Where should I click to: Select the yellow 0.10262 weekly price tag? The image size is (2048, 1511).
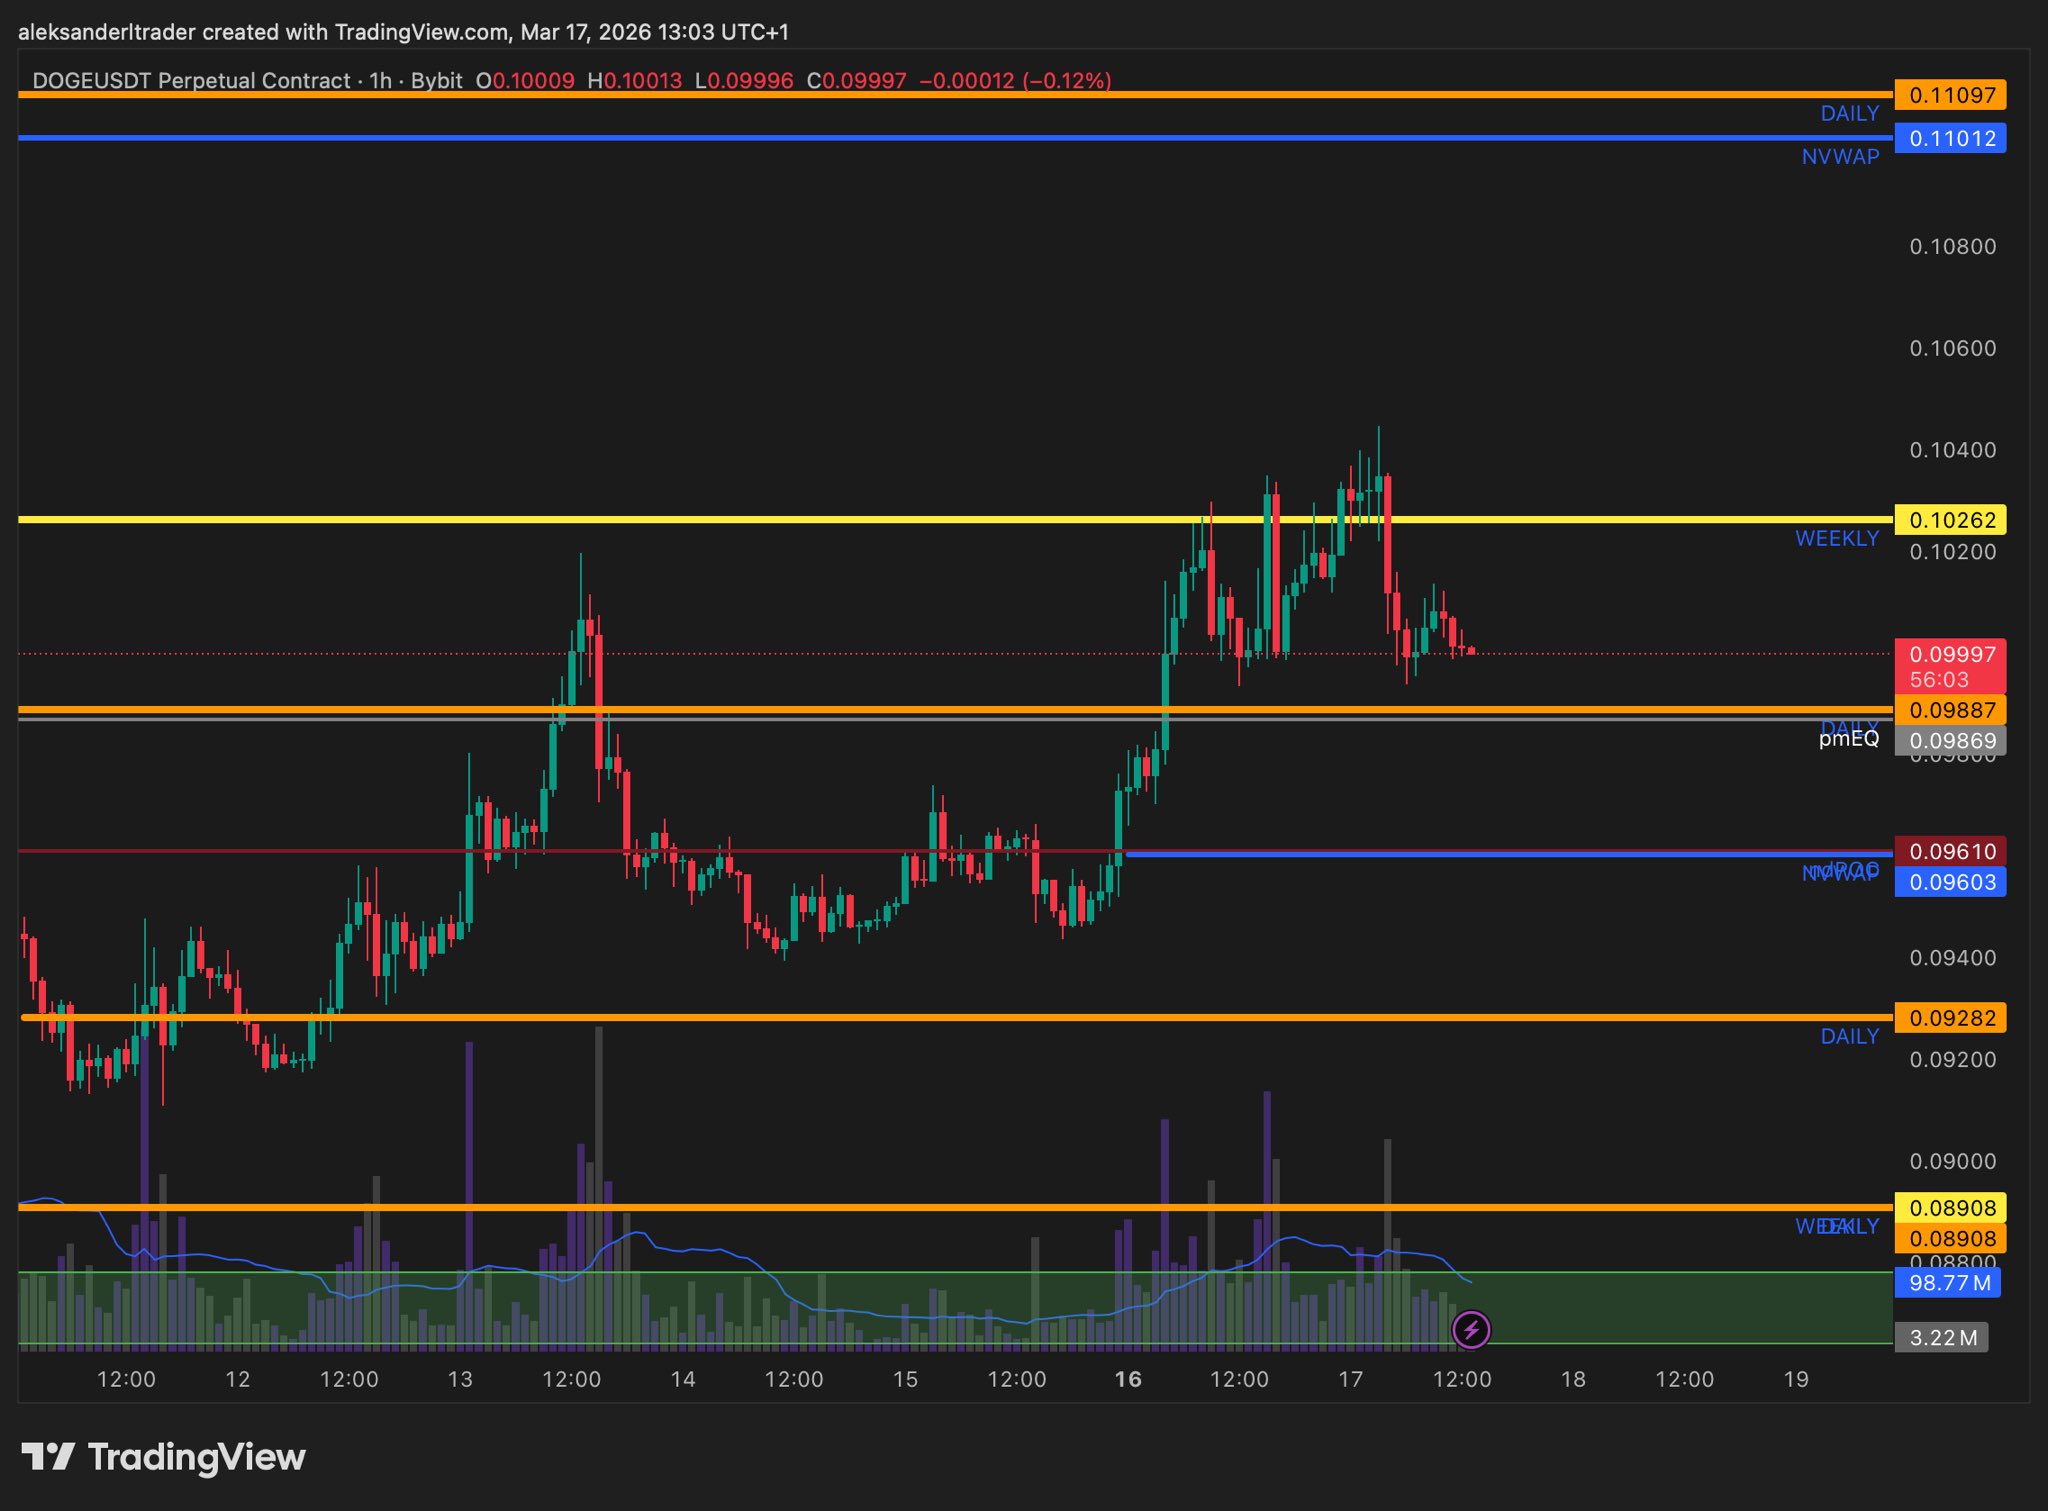click(1950, 520)
